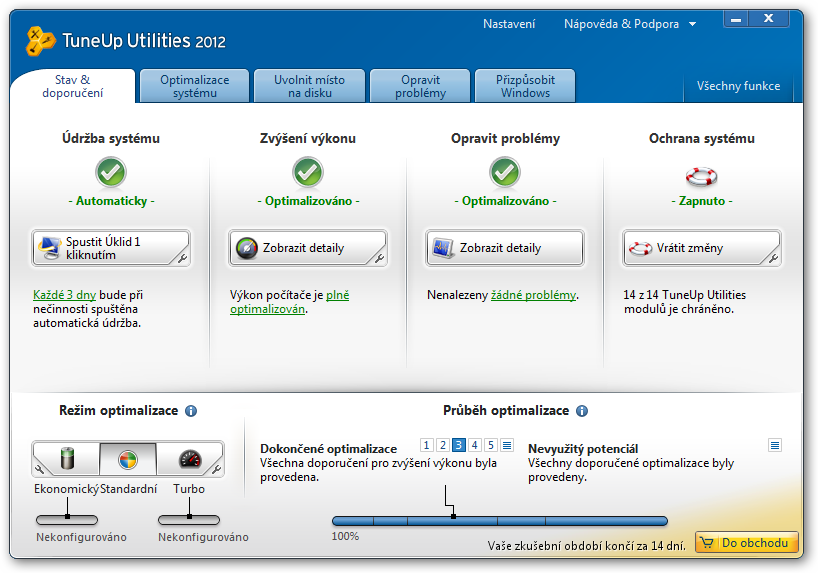Show info for Režim optimalizace
818x573 pixels.
click(191, 411)
